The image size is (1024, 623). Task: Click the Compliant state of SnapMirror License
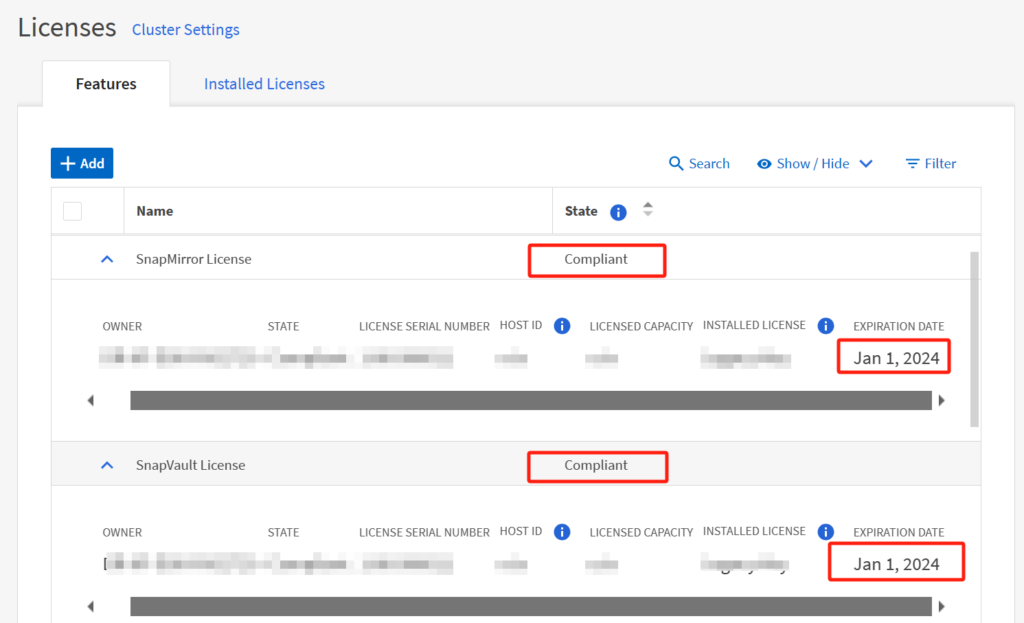point(596,259)
